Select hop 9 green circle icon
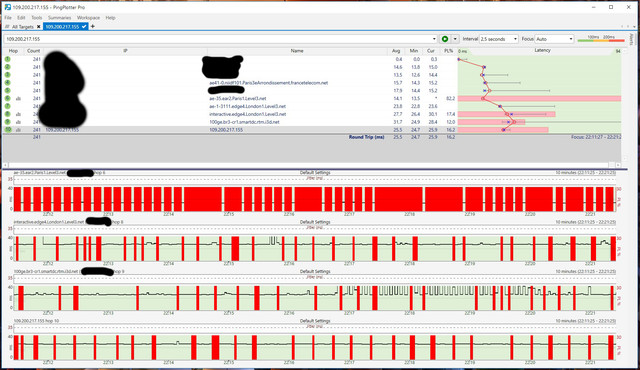Viewport: 640px width, 370px height. coord(7,122)
